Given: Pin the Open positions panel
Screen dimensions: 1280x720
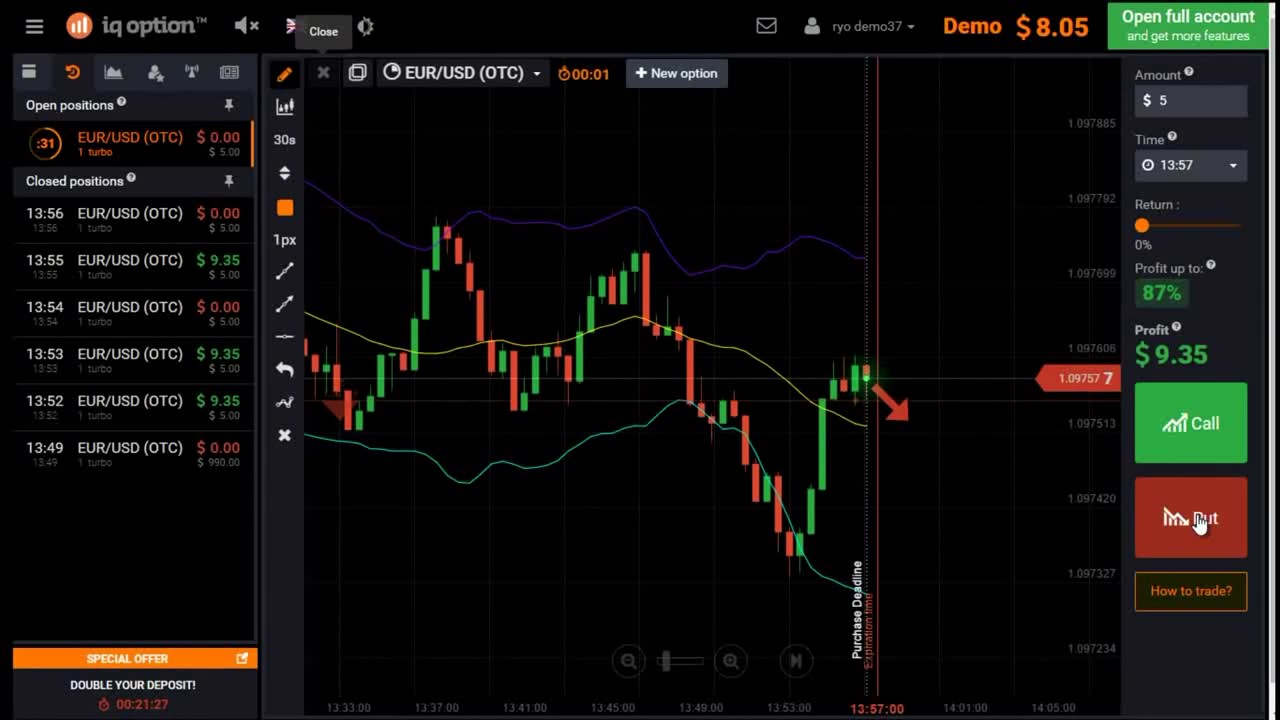Looking at the screenshot, I should [x=229, y=105].
